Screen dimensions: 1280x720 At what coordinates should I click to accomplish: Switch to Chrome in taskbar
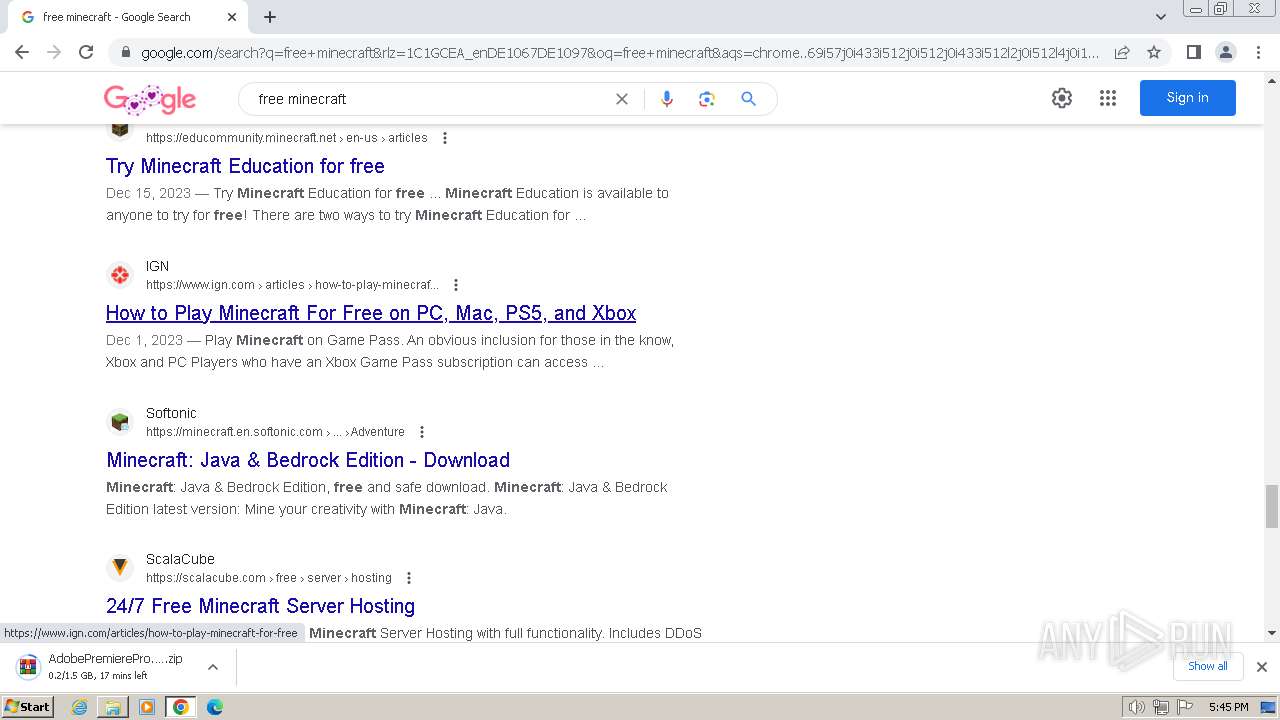click(x=181, y=707)
